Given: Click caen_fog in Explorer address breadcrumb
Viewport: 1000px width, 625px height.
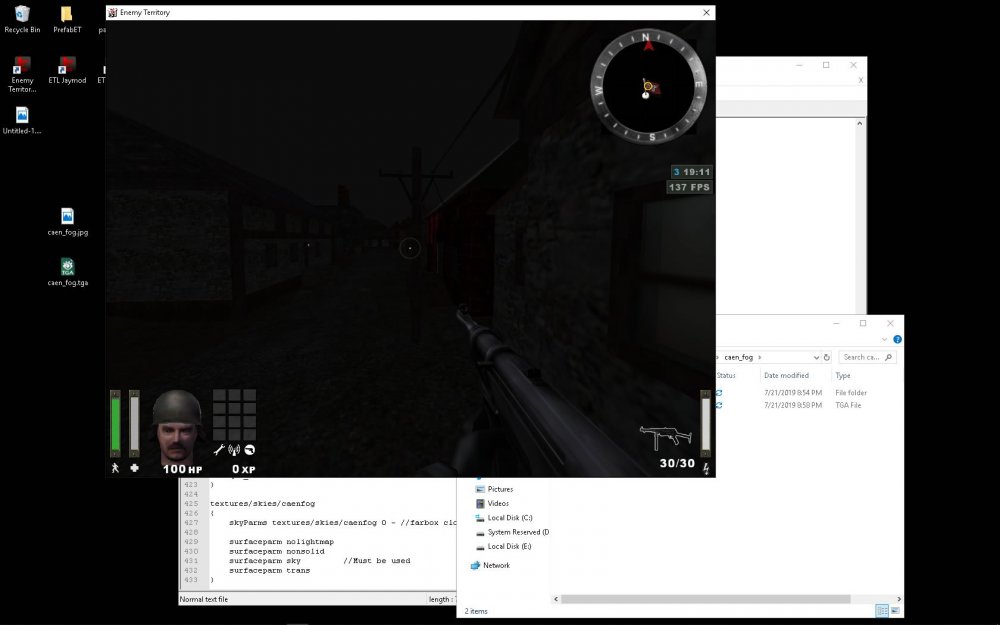Looking at the screenshot, I should coord(739,357).
